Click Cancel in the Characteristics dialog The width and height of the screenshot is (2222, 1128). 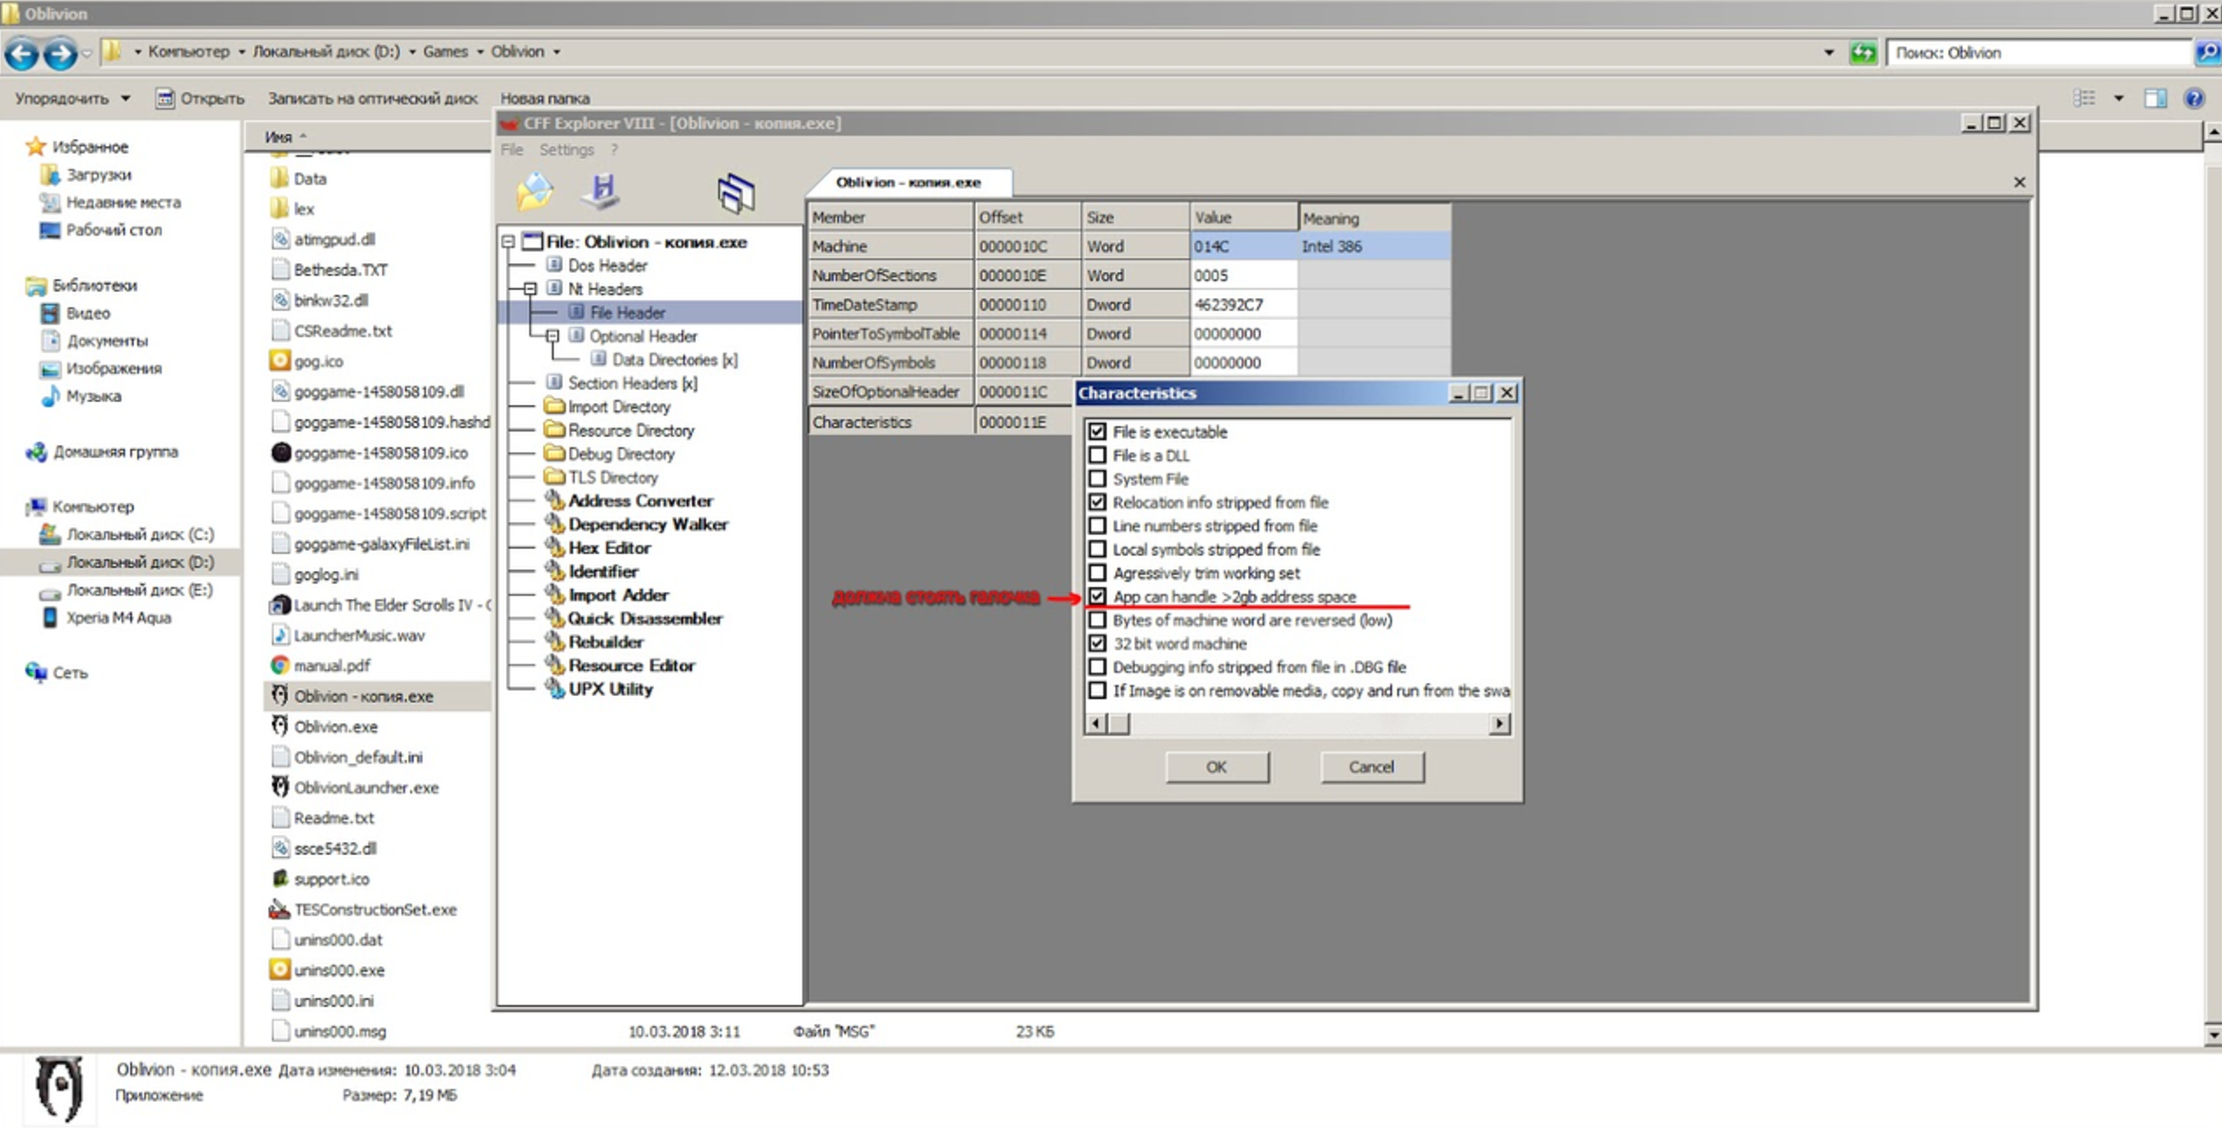[x=1371, y=767]
